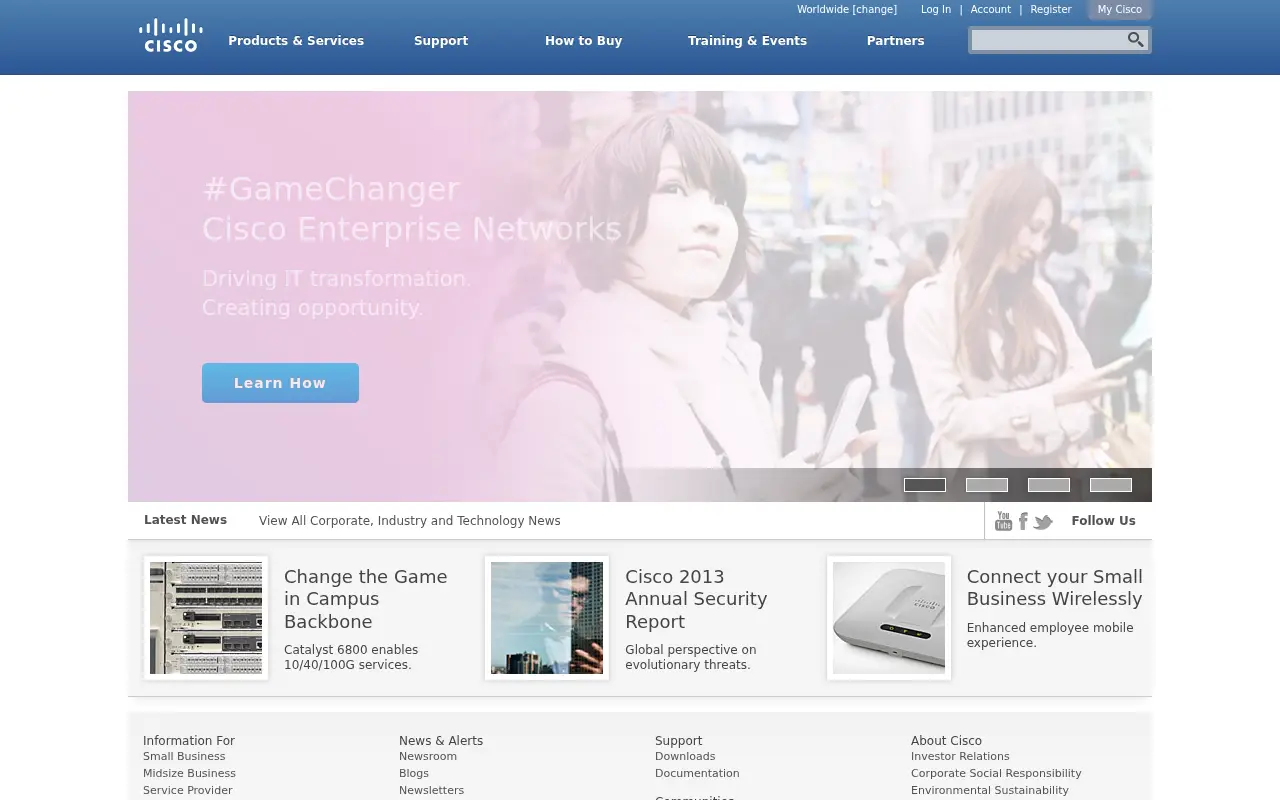Open Blogs footer link
The width and height of the screenshot is (1280, 800).
(x=414, y=774)
